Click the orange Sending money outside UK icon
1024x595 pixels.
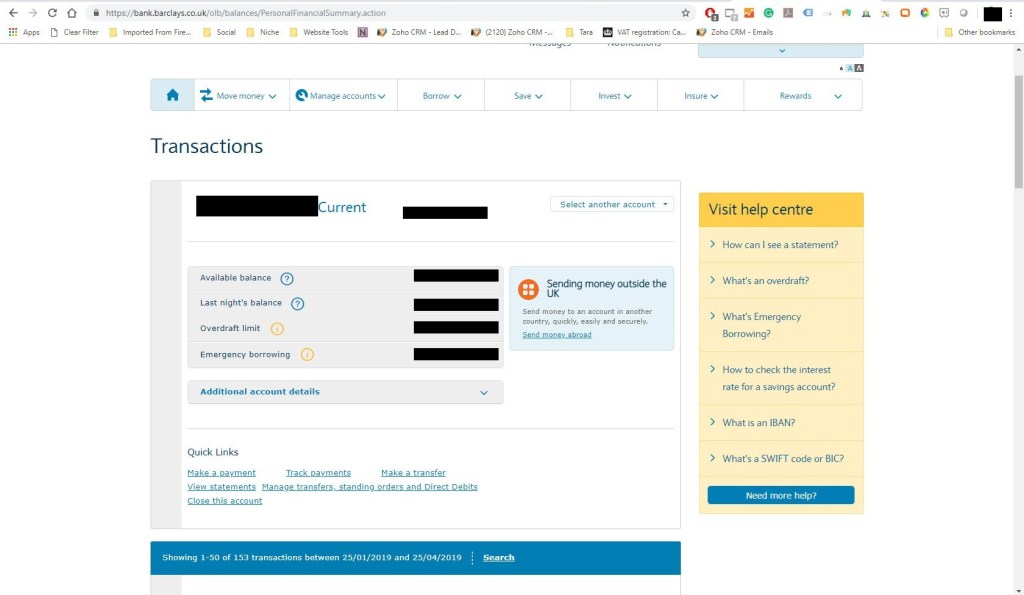point(528,289)
